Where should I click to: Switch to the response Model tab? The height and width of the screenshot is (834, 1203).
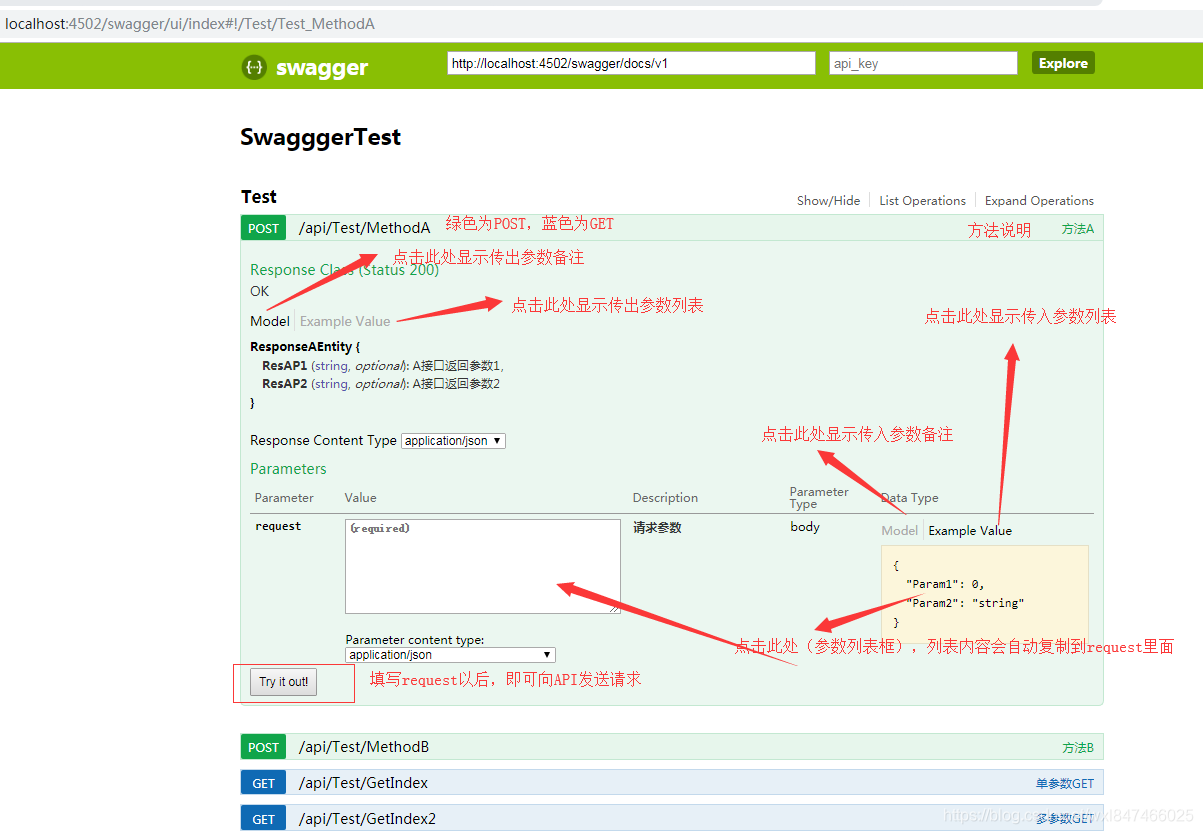(x=270, y=321)
